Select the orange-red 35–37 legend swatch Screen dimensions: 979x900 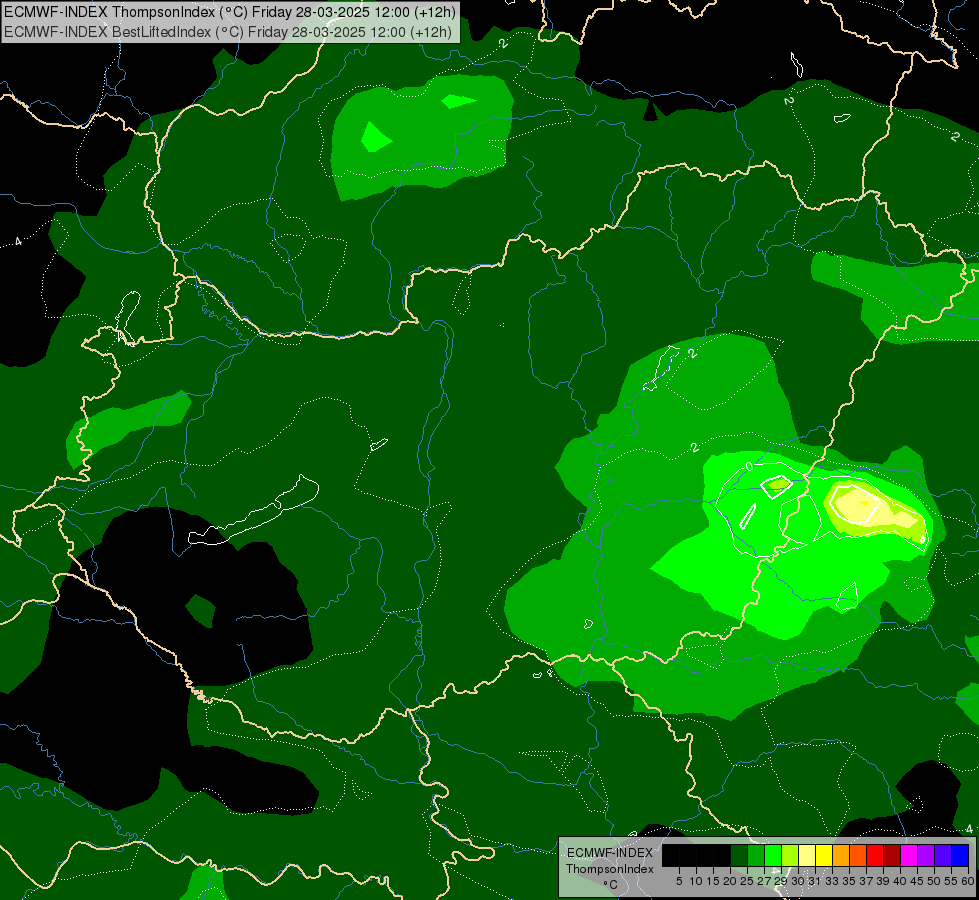click(858, 855)
